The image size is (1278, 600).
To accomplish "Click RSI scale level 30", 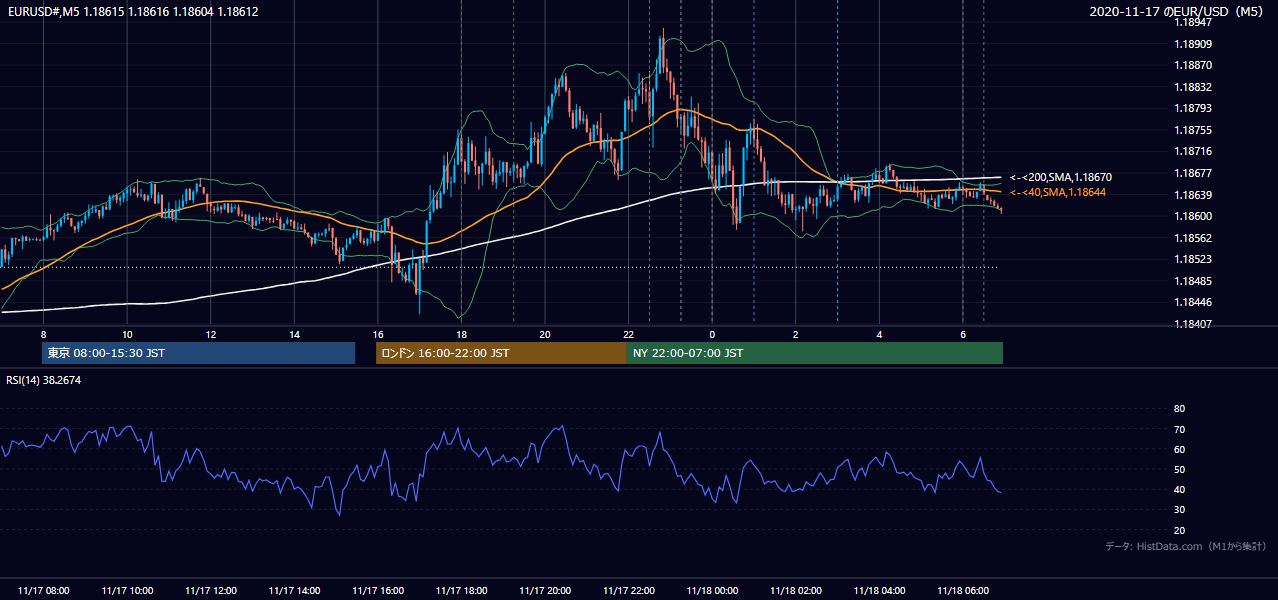I will pos(1179,510).
